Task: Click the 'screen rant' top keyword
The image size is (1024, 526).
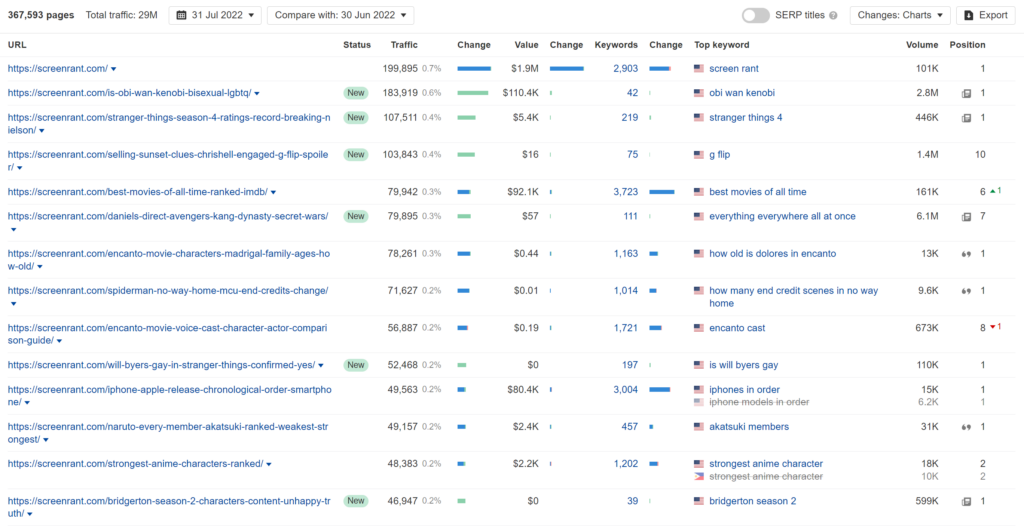Action: click(734, 69)
